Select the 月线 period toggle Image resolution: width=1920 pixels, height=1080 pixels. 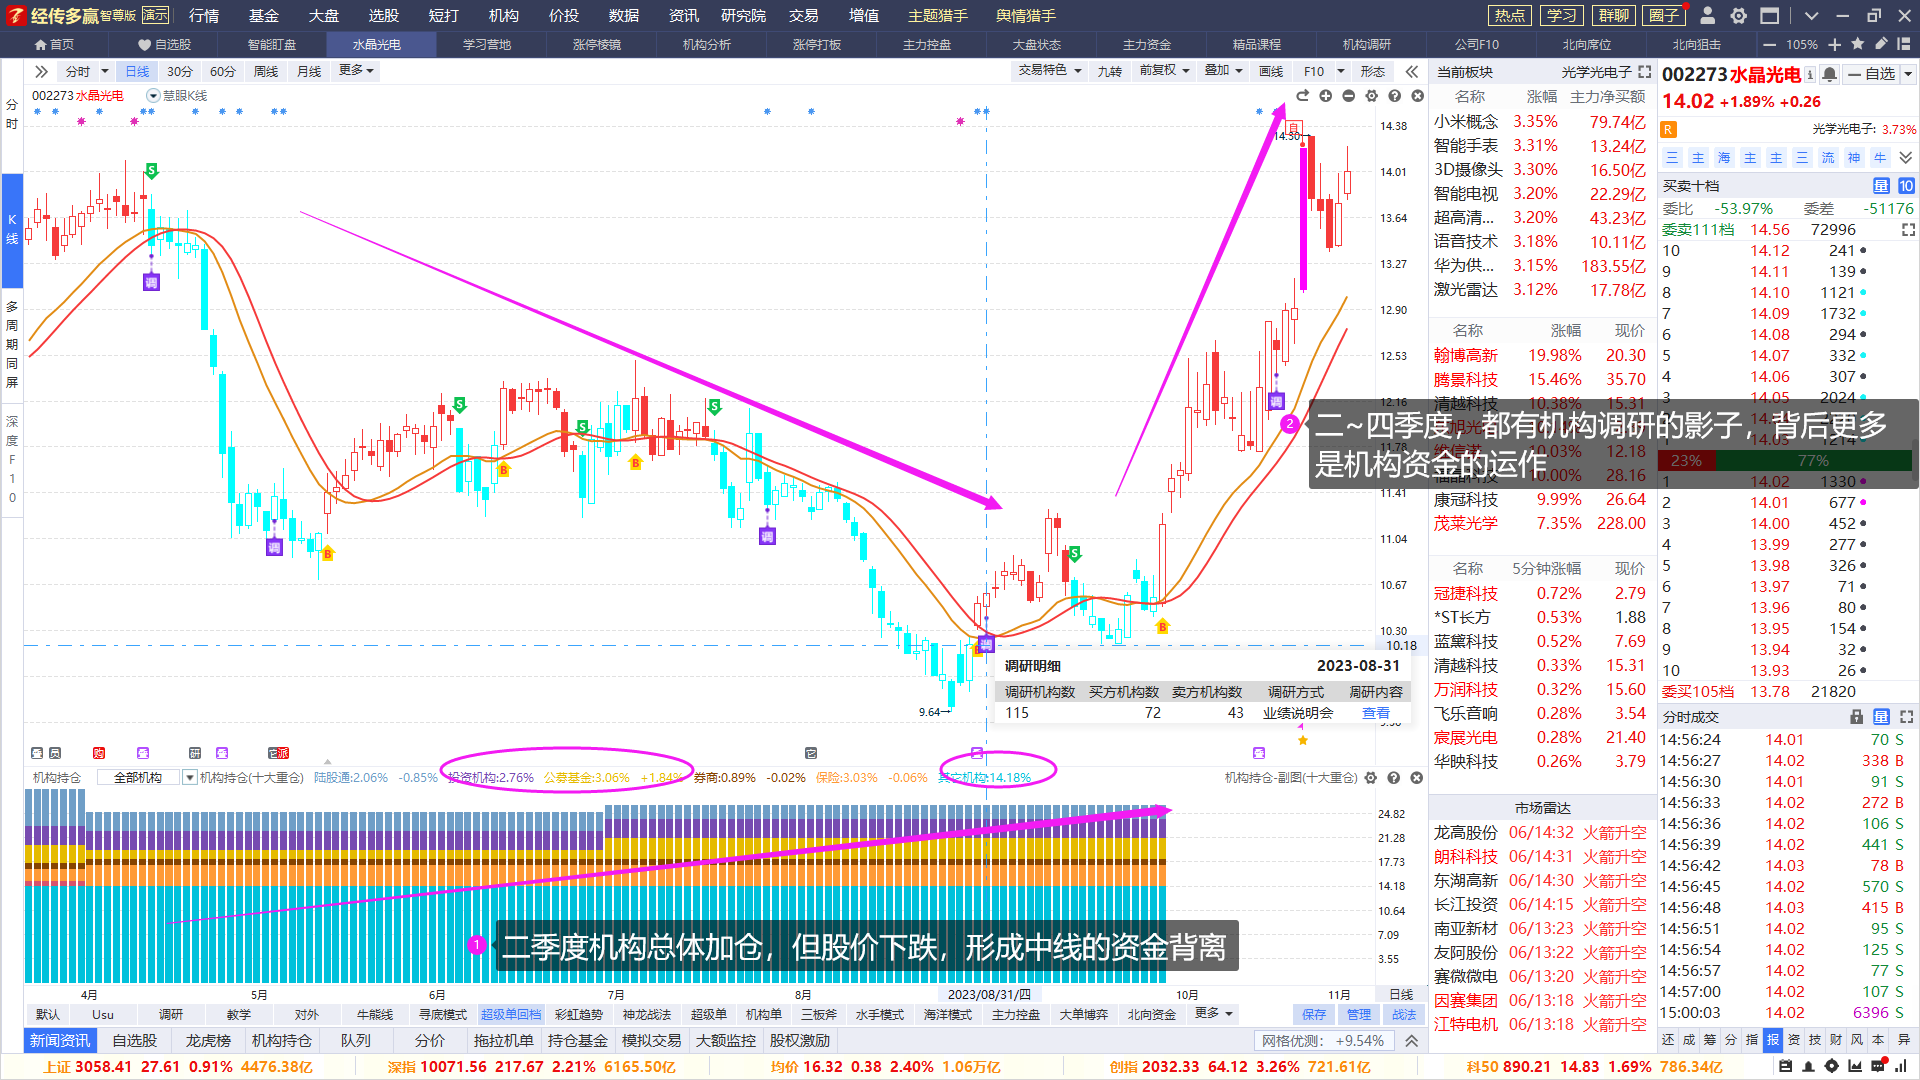309,71
